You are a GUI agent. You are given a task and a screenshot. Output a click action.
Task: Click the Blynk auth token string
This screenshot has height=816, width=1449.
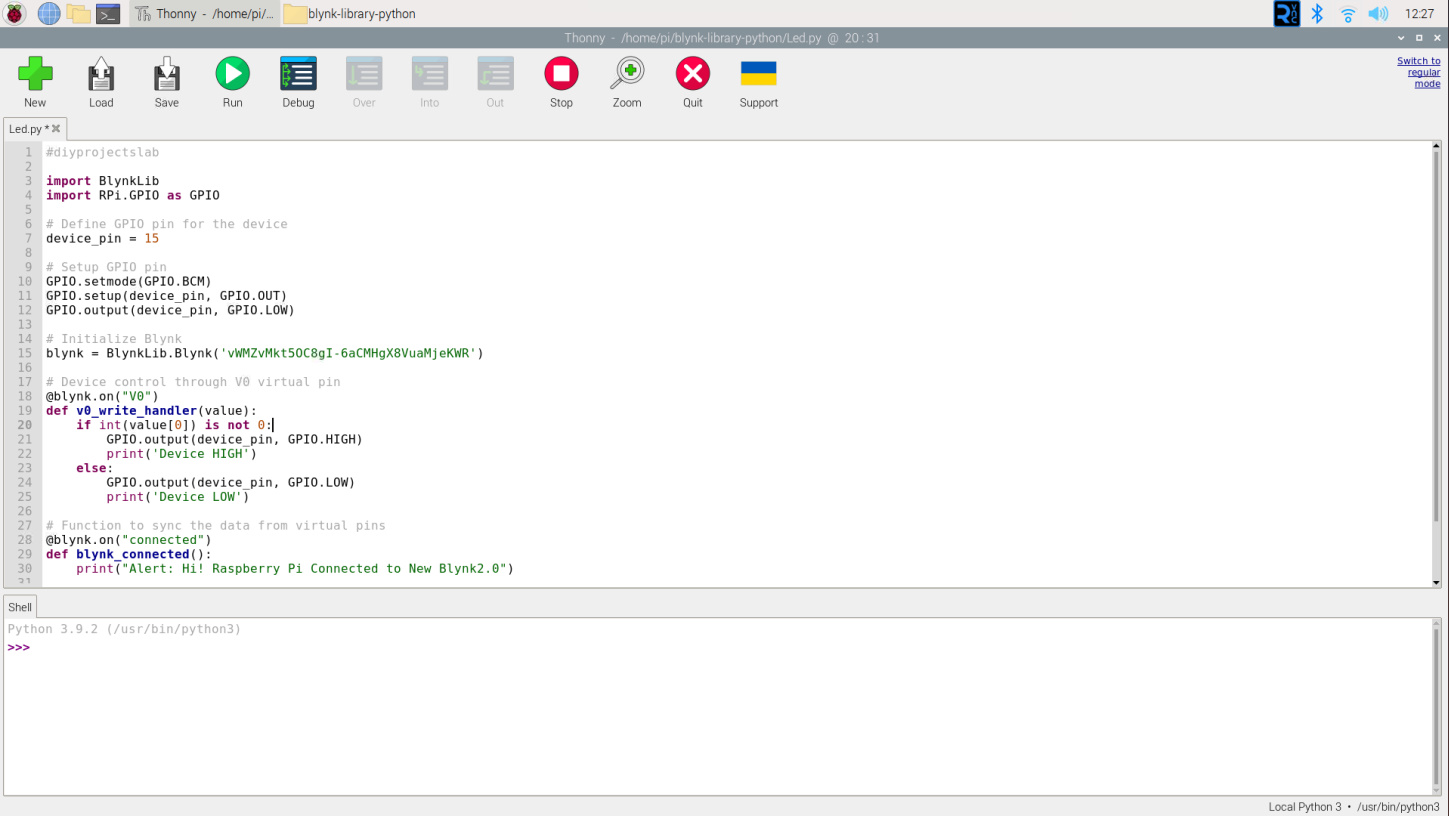click(x=348, y=353)
